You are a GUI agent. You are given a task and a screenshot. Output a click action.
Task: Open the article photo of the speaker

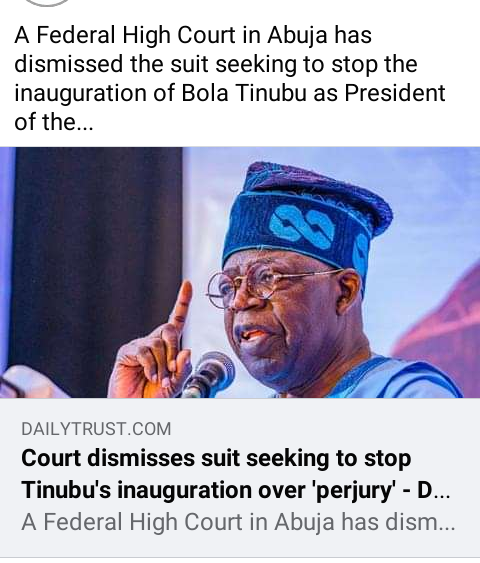pyautogui.click(x=240, y=272)
